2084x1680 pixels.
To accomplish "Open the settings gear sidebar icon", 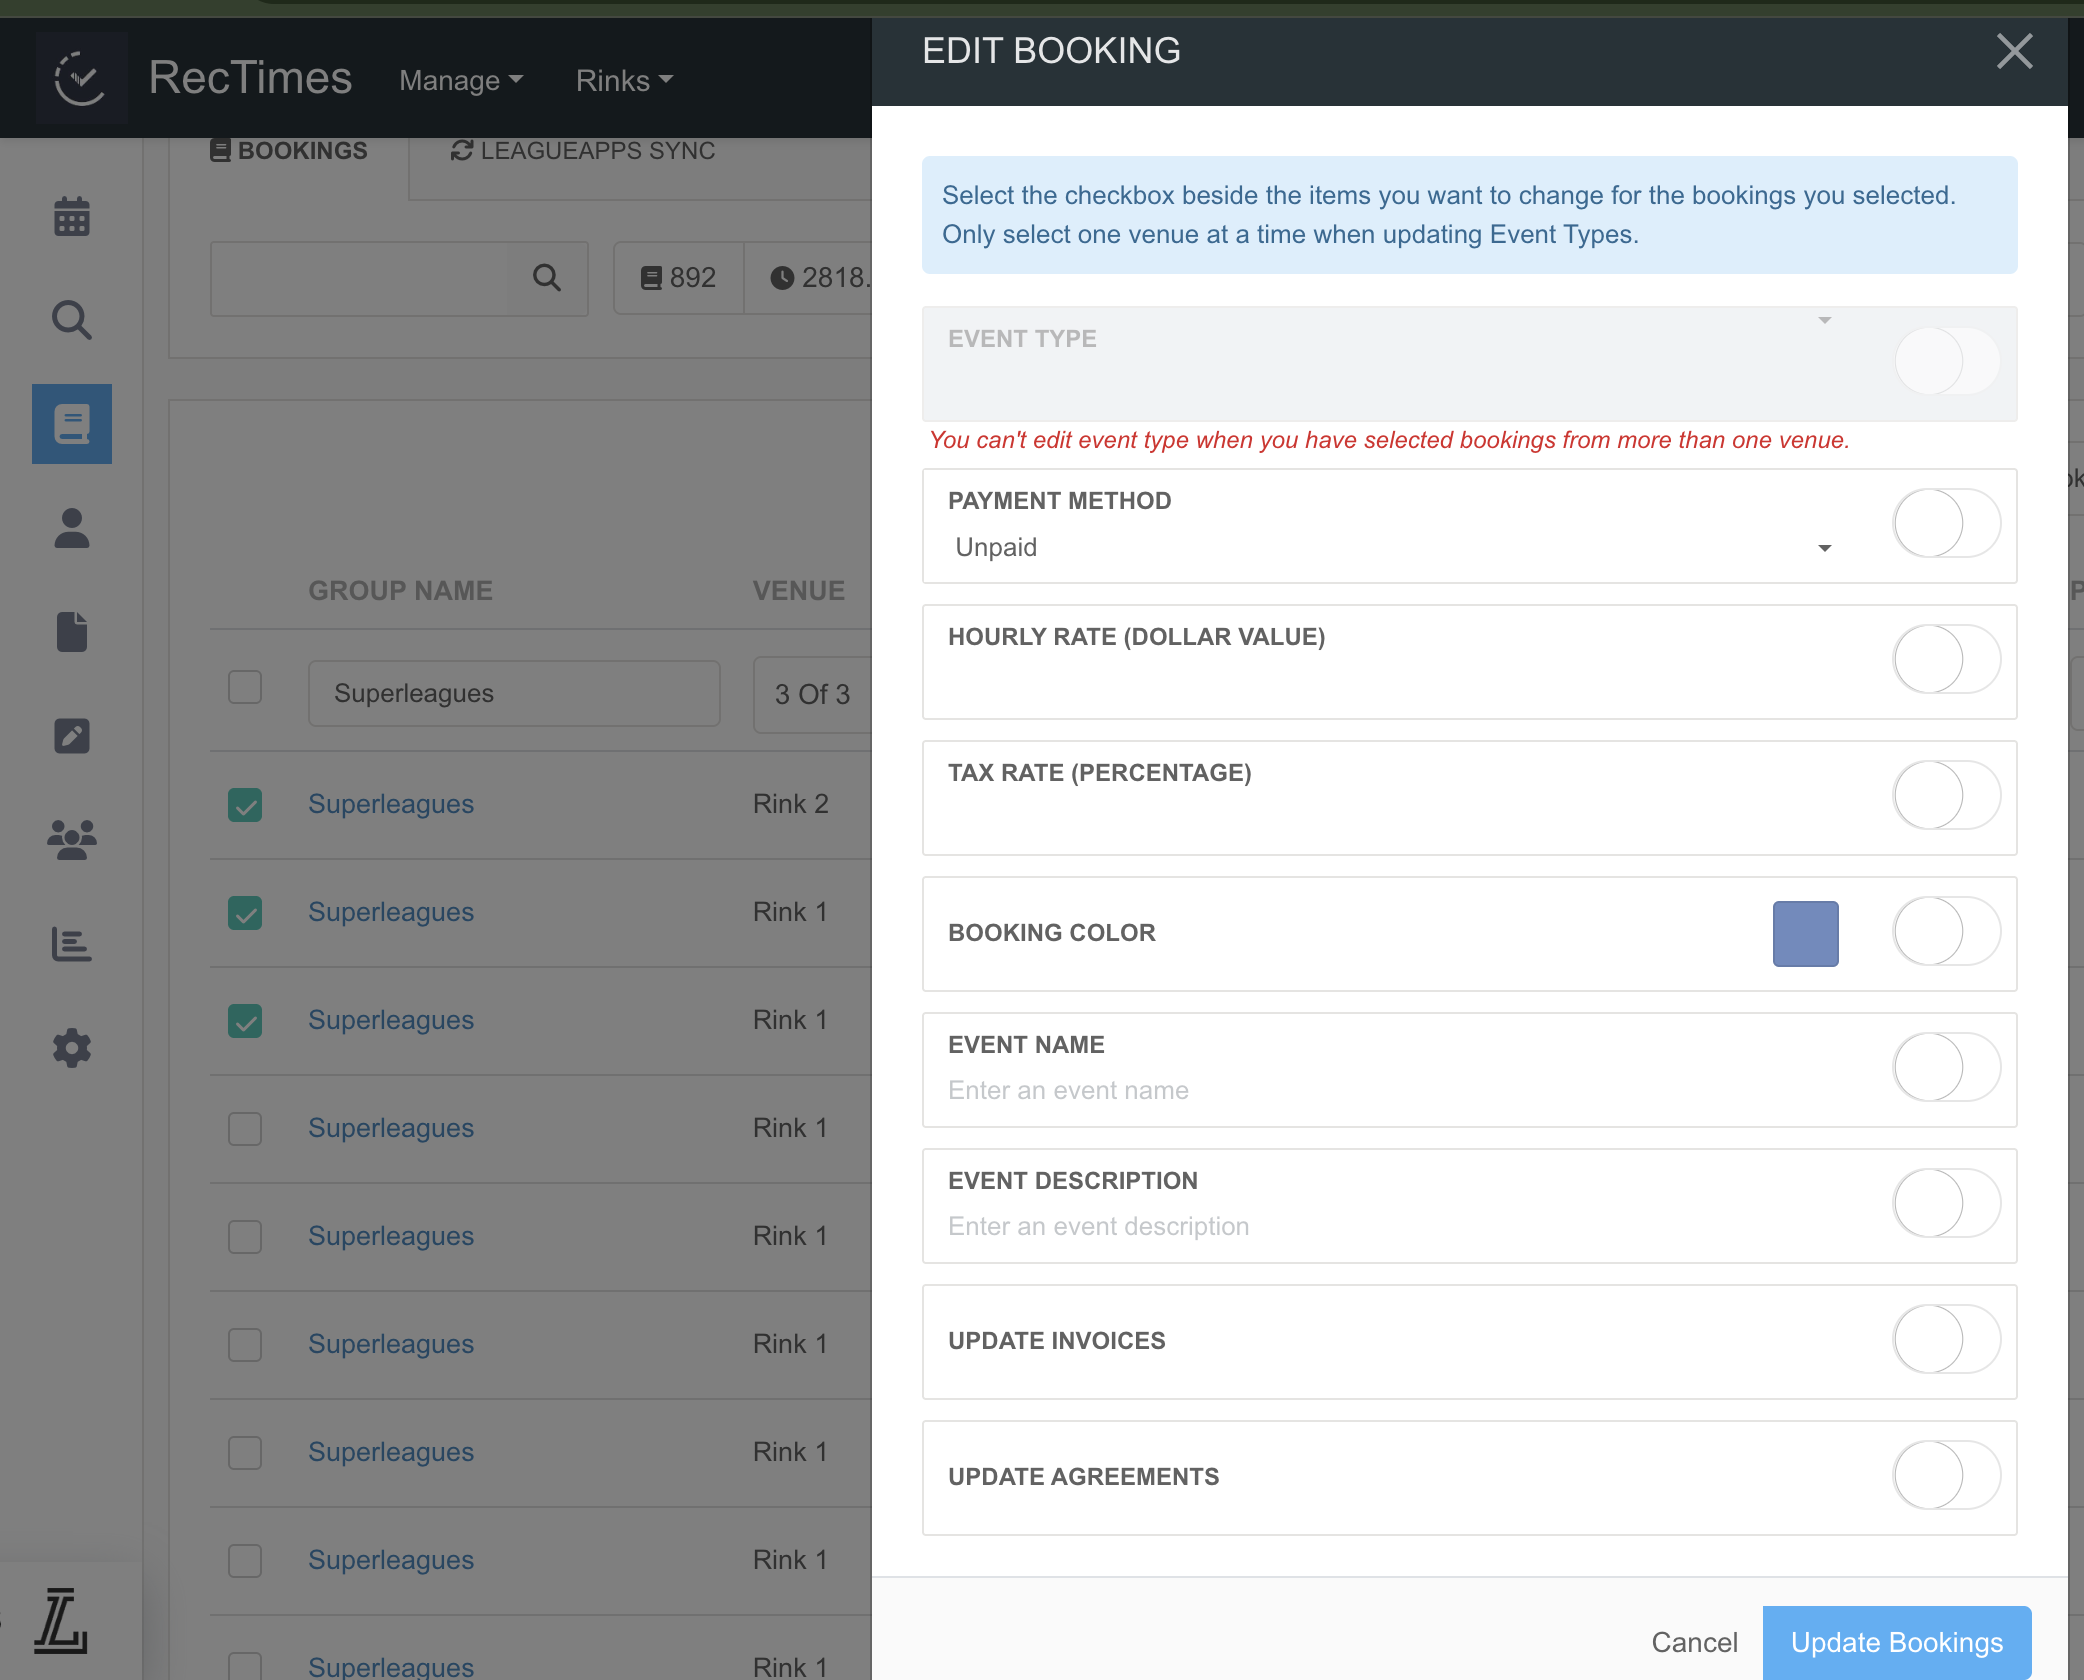I will [72, 1048].
